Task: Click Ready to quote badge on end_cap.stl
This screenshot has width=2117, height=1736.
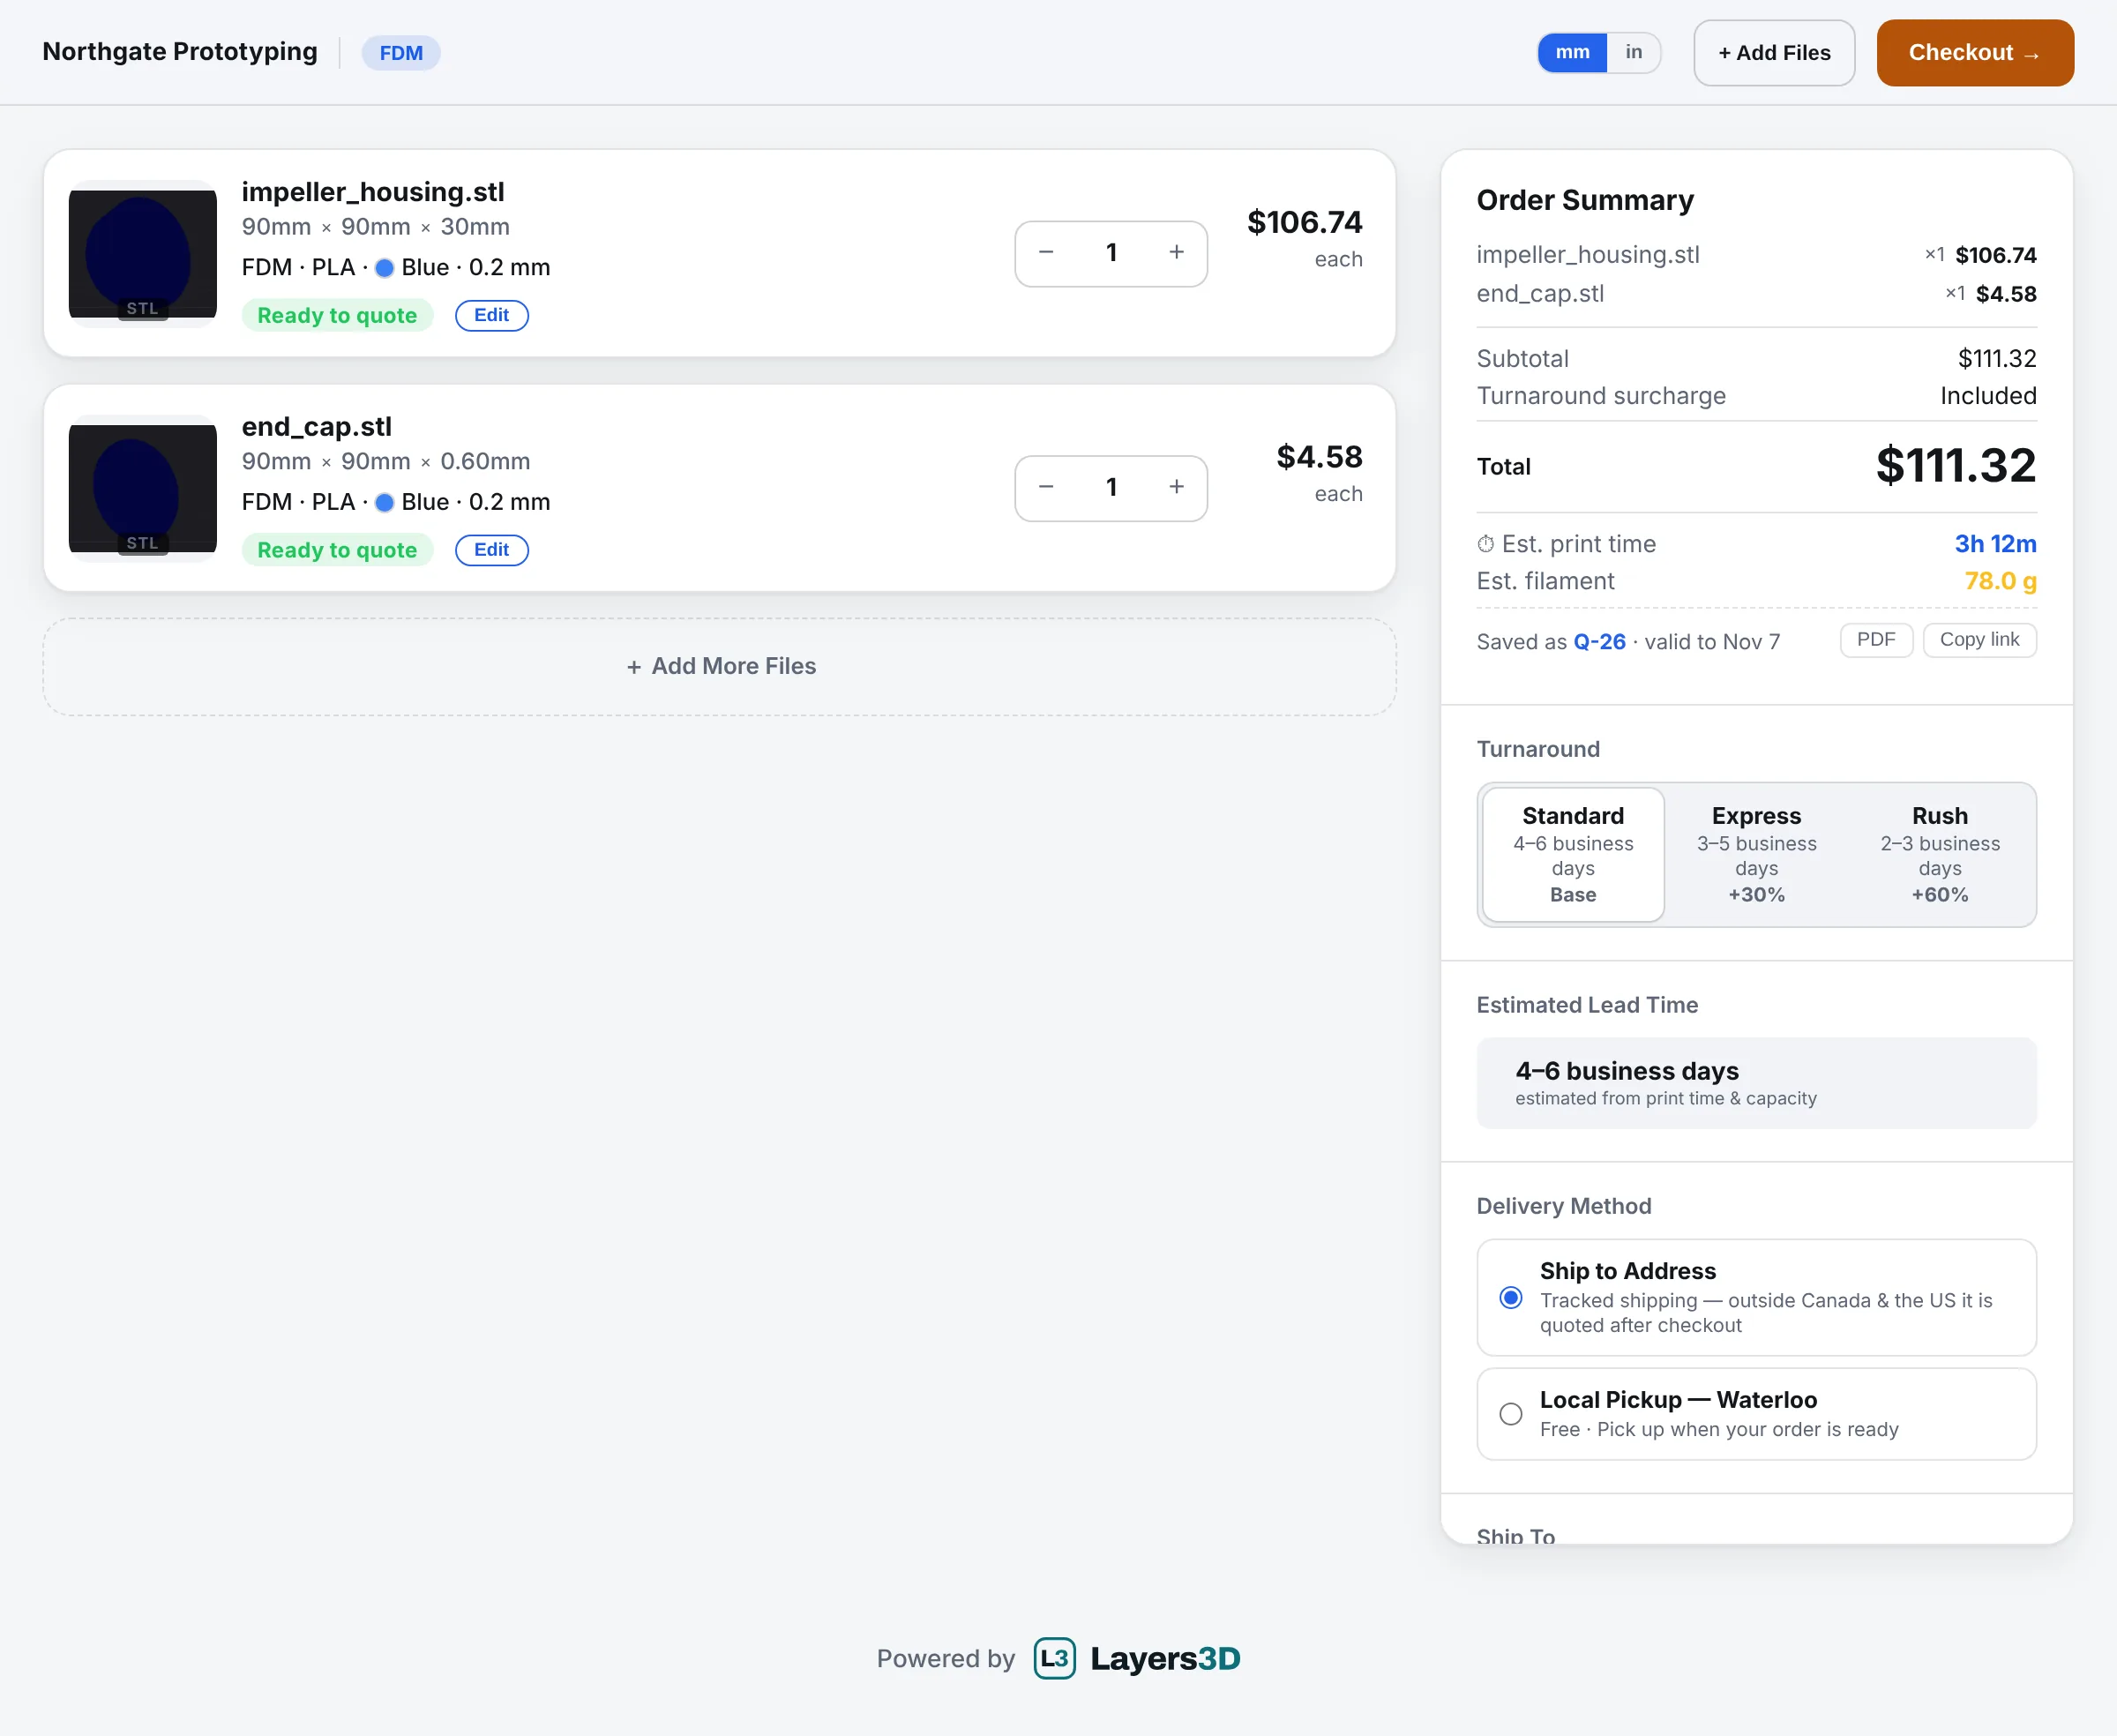Action: pos(337,550)
